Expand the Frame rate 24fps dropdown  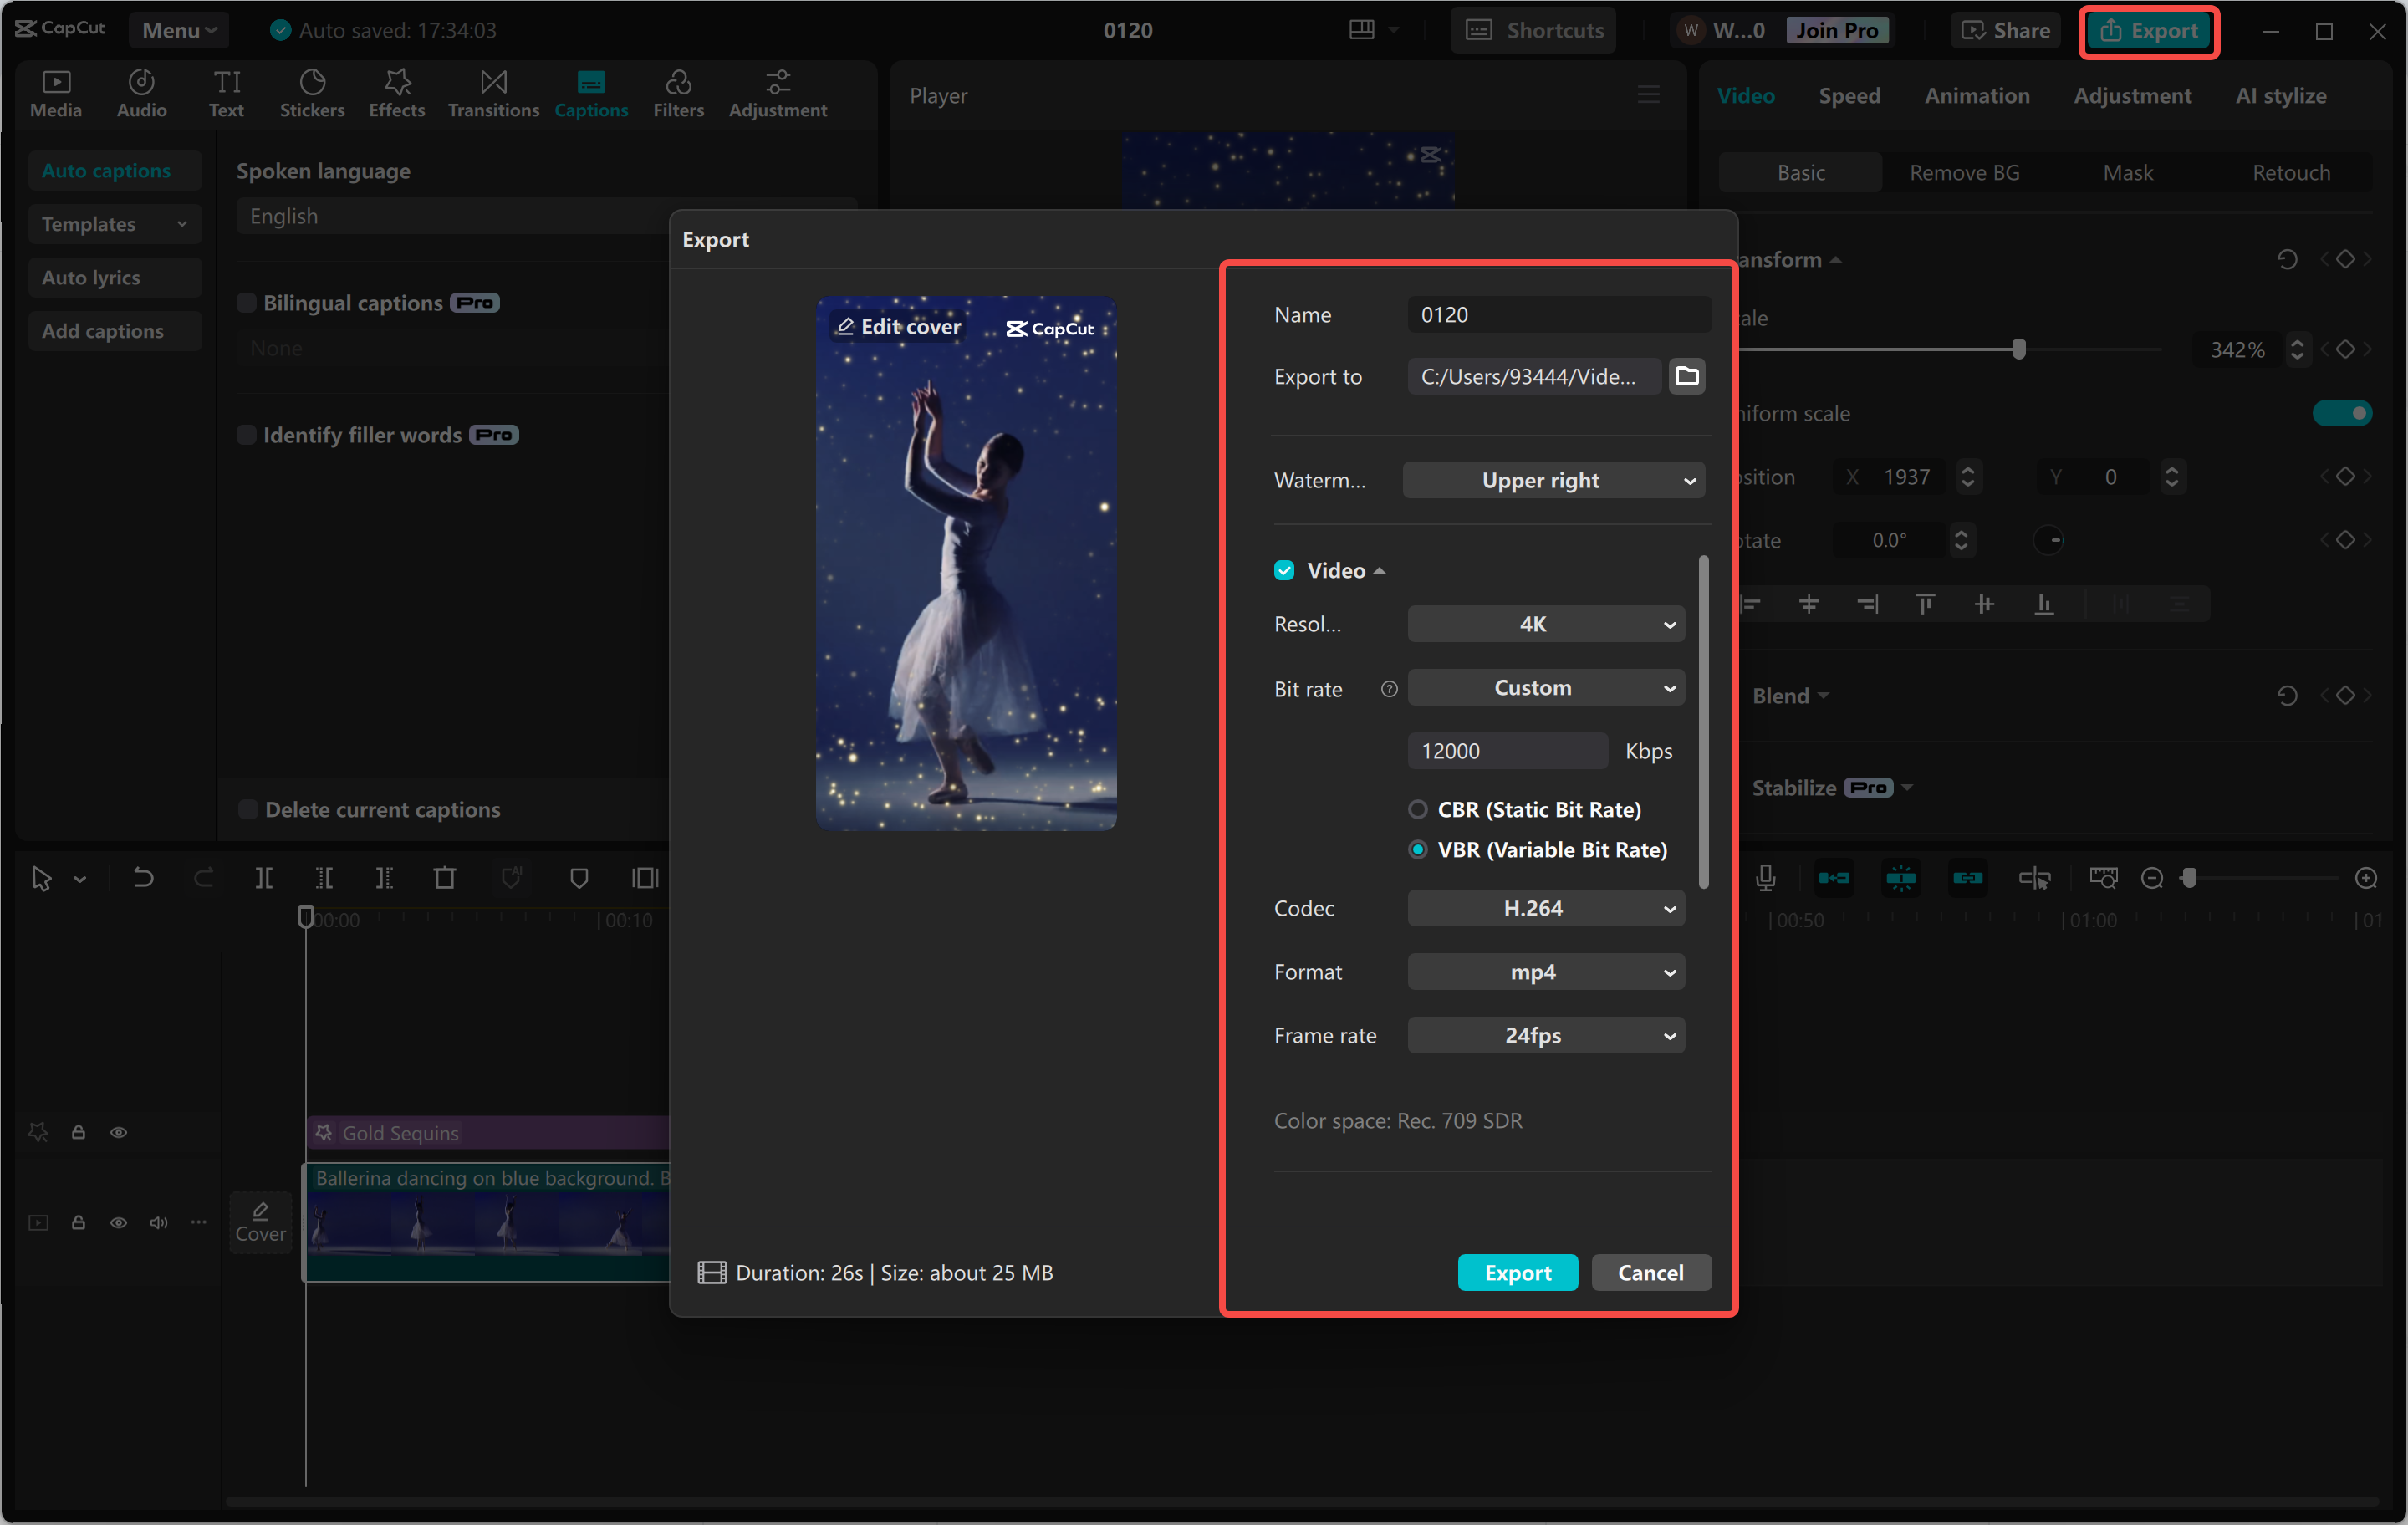pos(1545,1035)
